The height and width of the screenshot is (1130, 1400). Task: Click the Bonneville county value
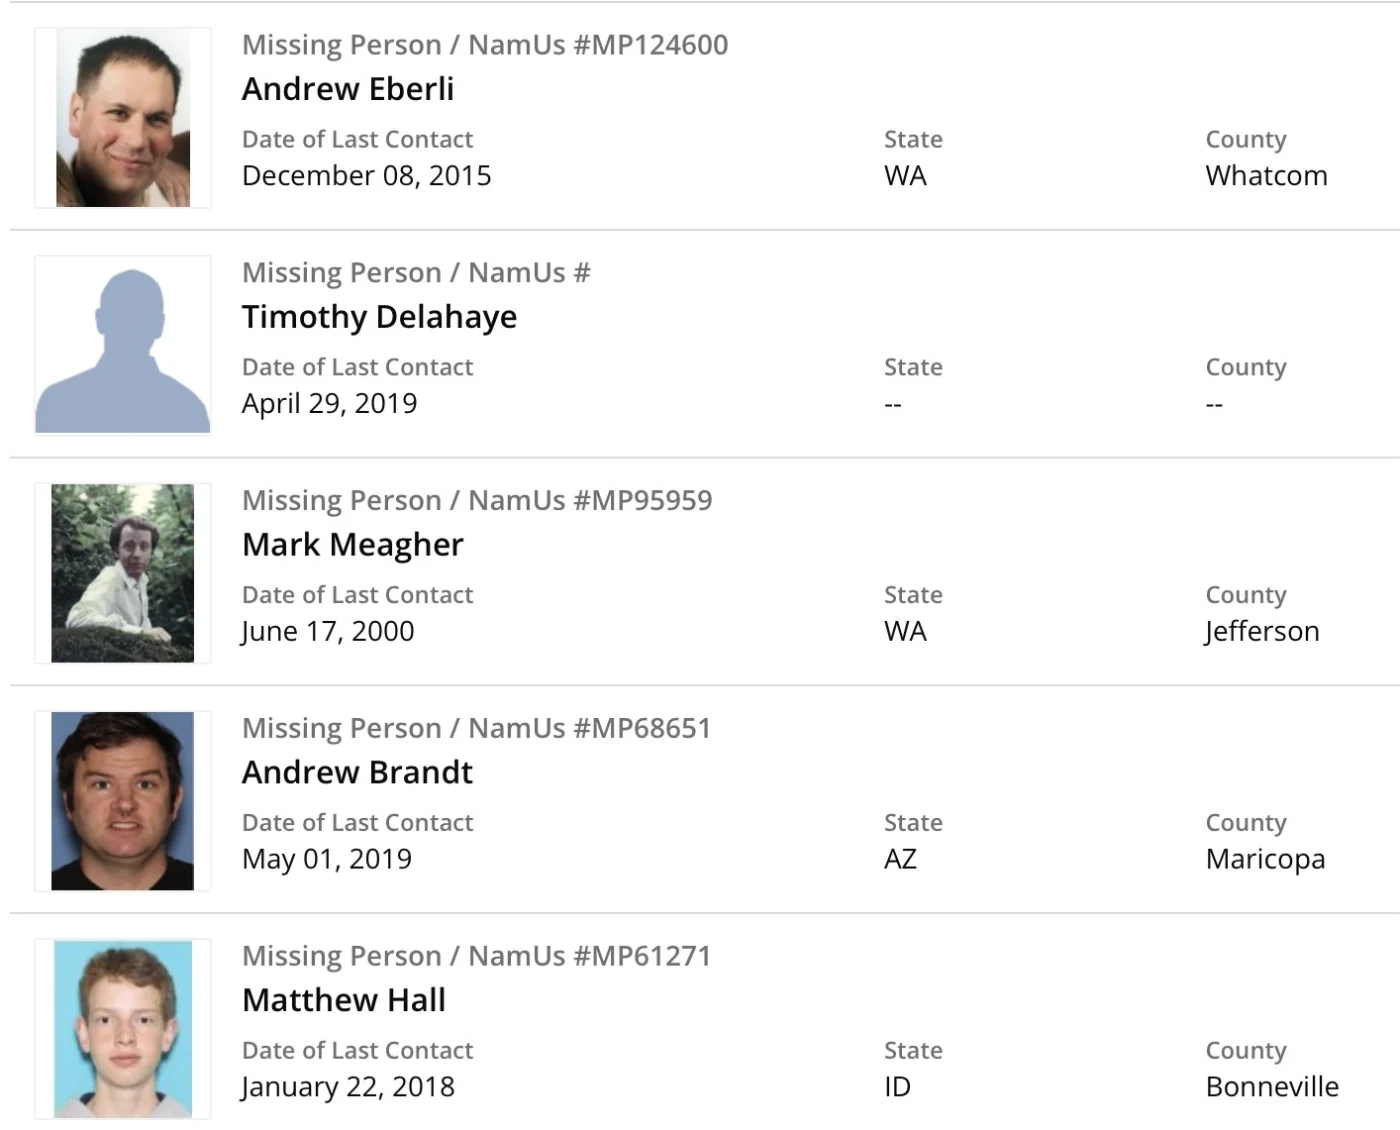coord(1272,1087)
